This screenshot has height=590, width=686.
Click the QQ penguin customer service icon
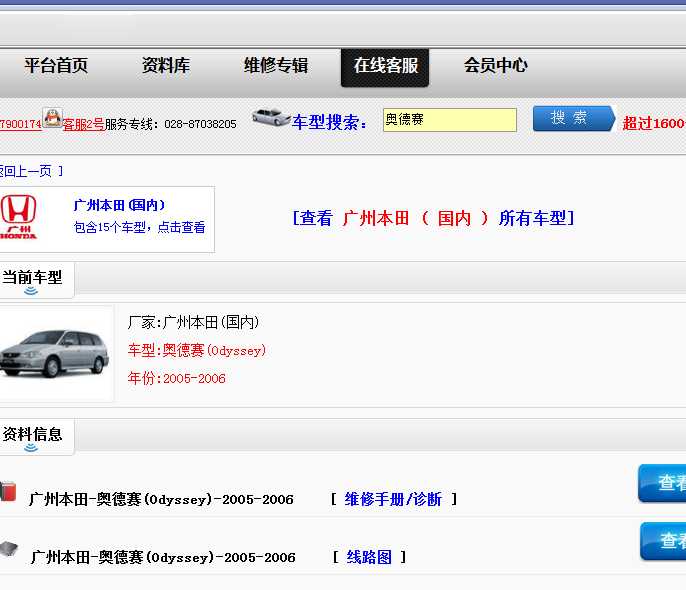tap(52, 118)
